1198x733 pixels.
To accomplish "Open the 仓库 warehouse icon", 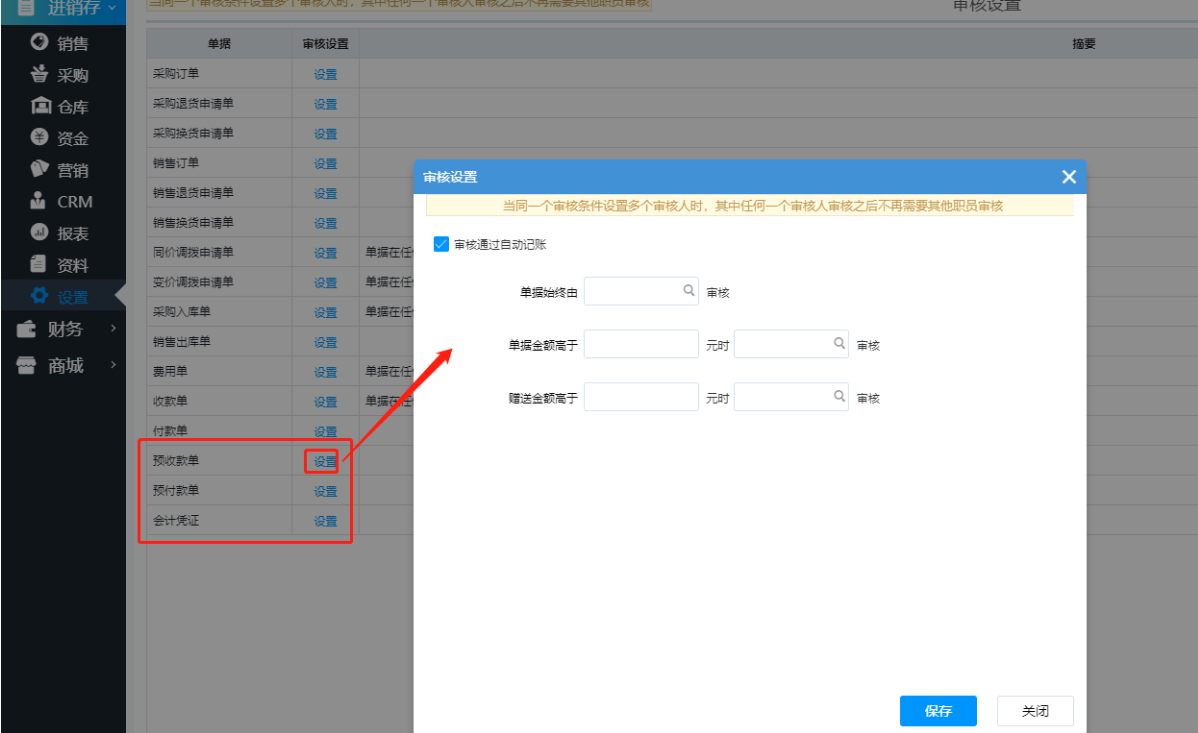I will [x=40, y=105].
